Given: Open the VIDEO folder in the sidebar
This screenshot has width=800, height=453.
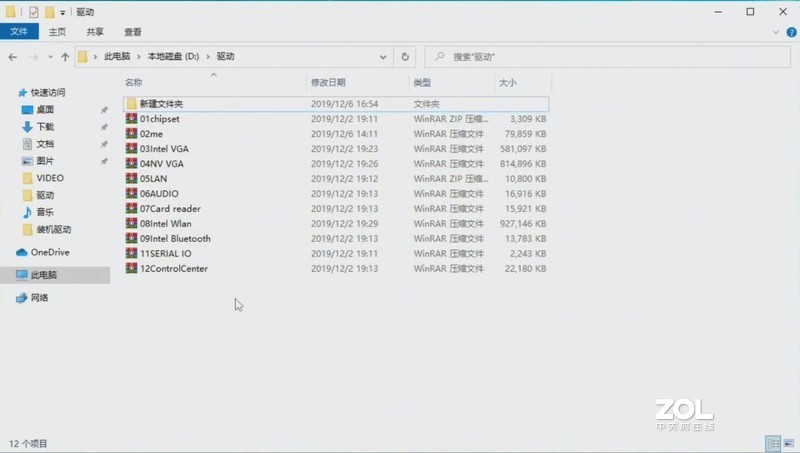Looking at the screenshot, I should [x=49, y=178].
